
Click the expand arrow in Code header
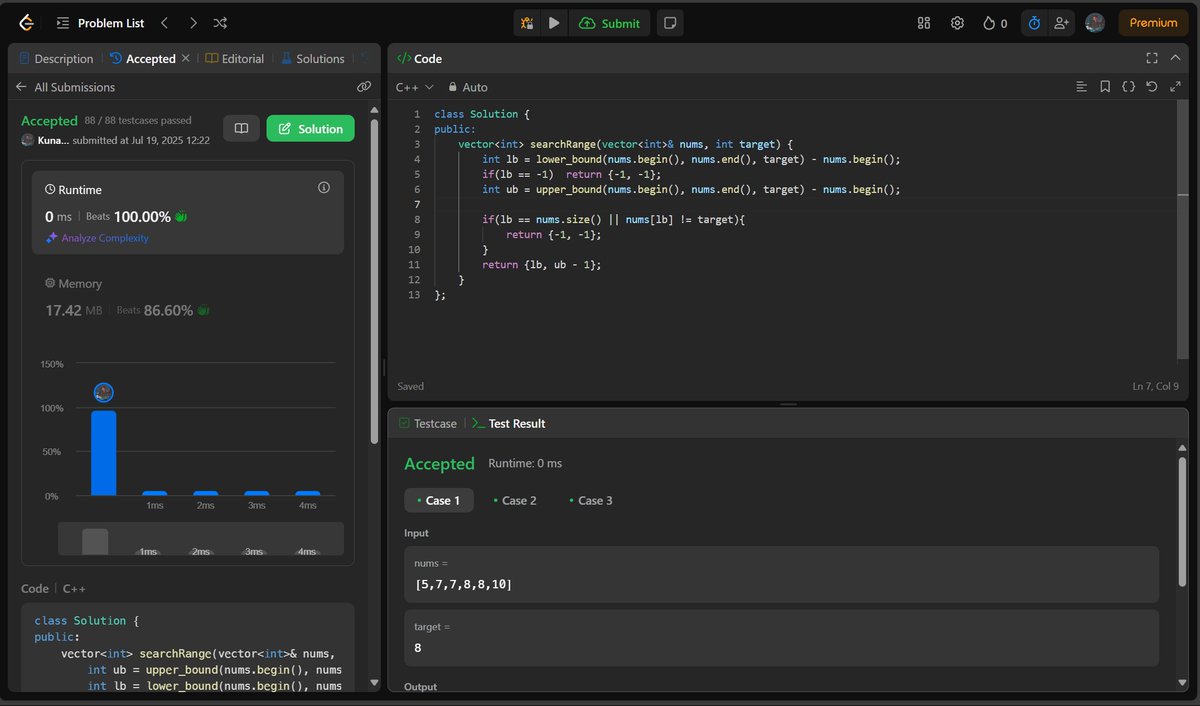(x=1176, y=58)
